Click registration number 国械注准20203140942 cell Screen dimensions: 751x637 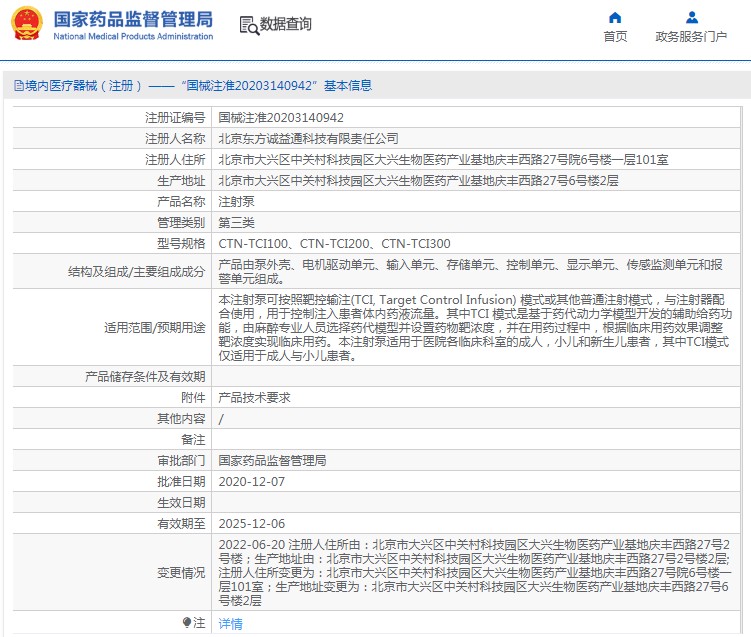point(281,117)
